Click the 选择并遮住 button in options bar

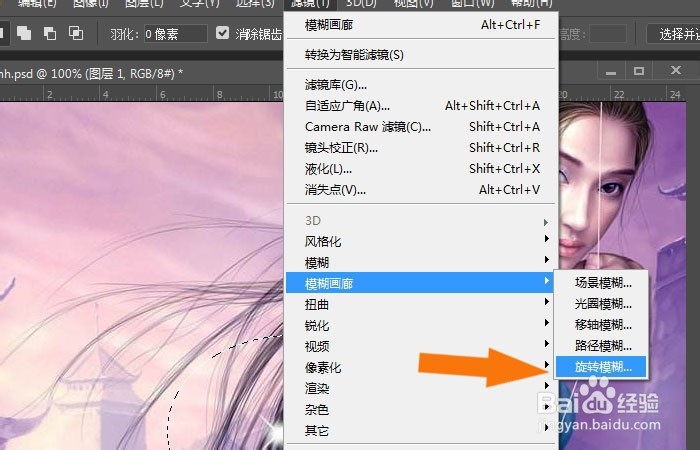click(675, 34)
